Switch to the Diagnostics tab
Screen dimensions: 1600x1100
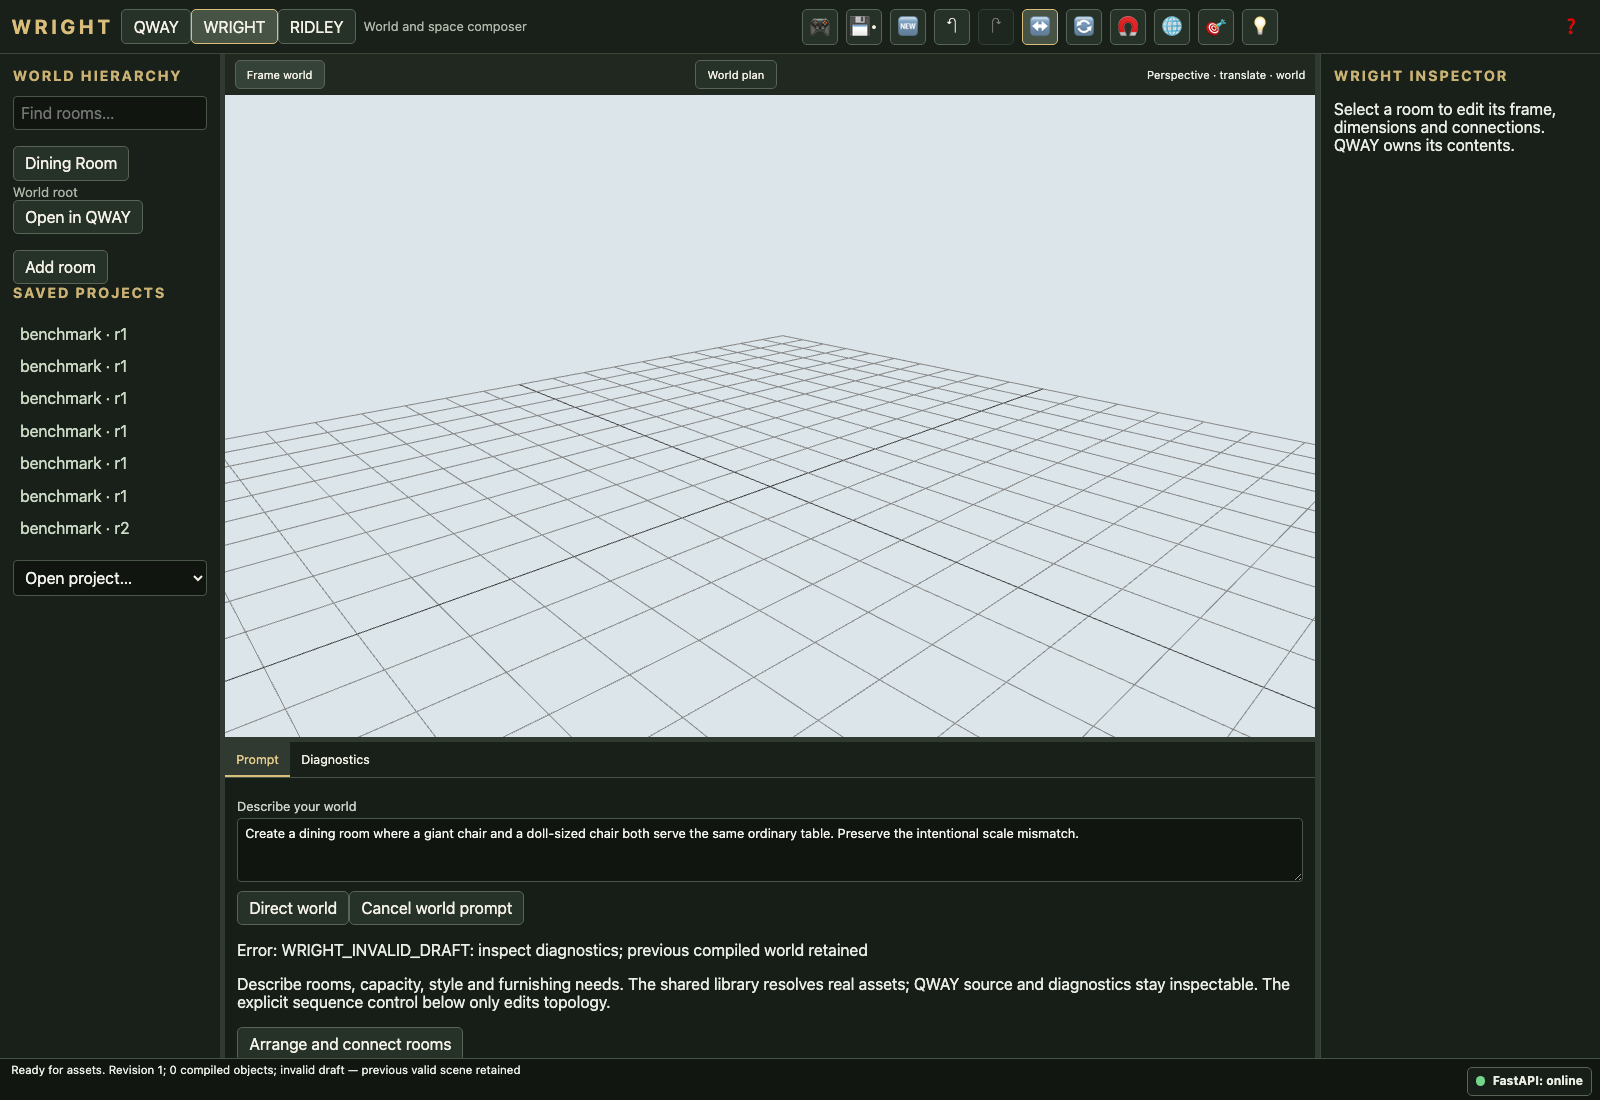pos(335,760)
